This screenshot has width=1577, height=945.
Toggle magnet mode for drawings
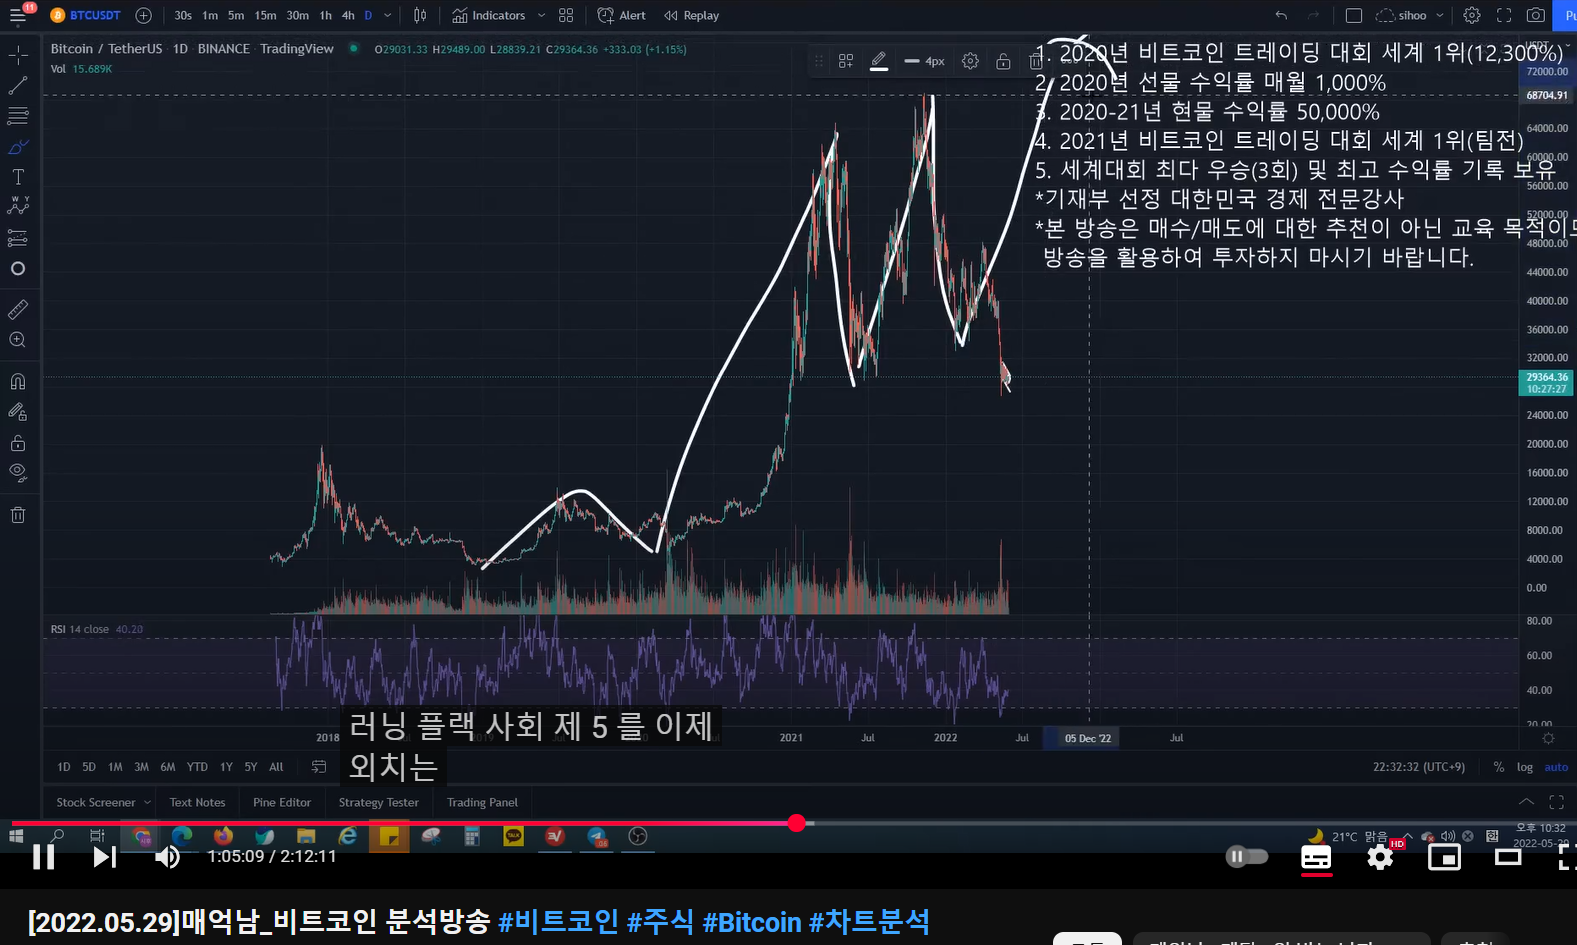click(x=18, y=381)
